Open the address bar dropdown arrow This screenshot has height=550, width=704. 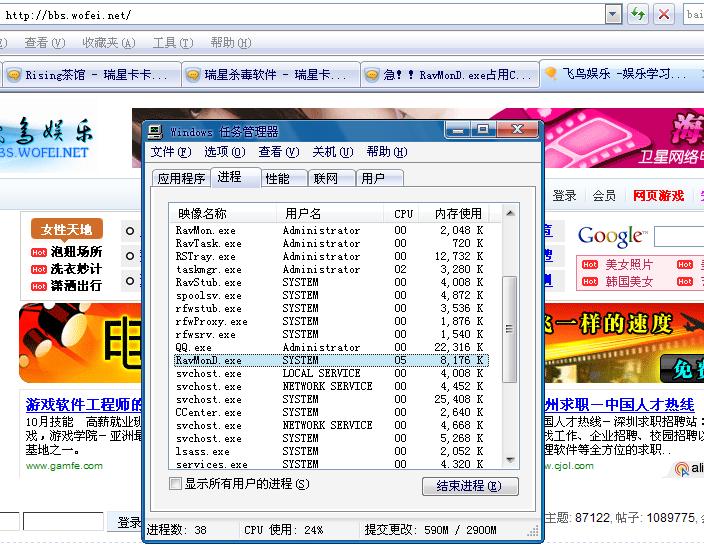(x=612, y=14)
